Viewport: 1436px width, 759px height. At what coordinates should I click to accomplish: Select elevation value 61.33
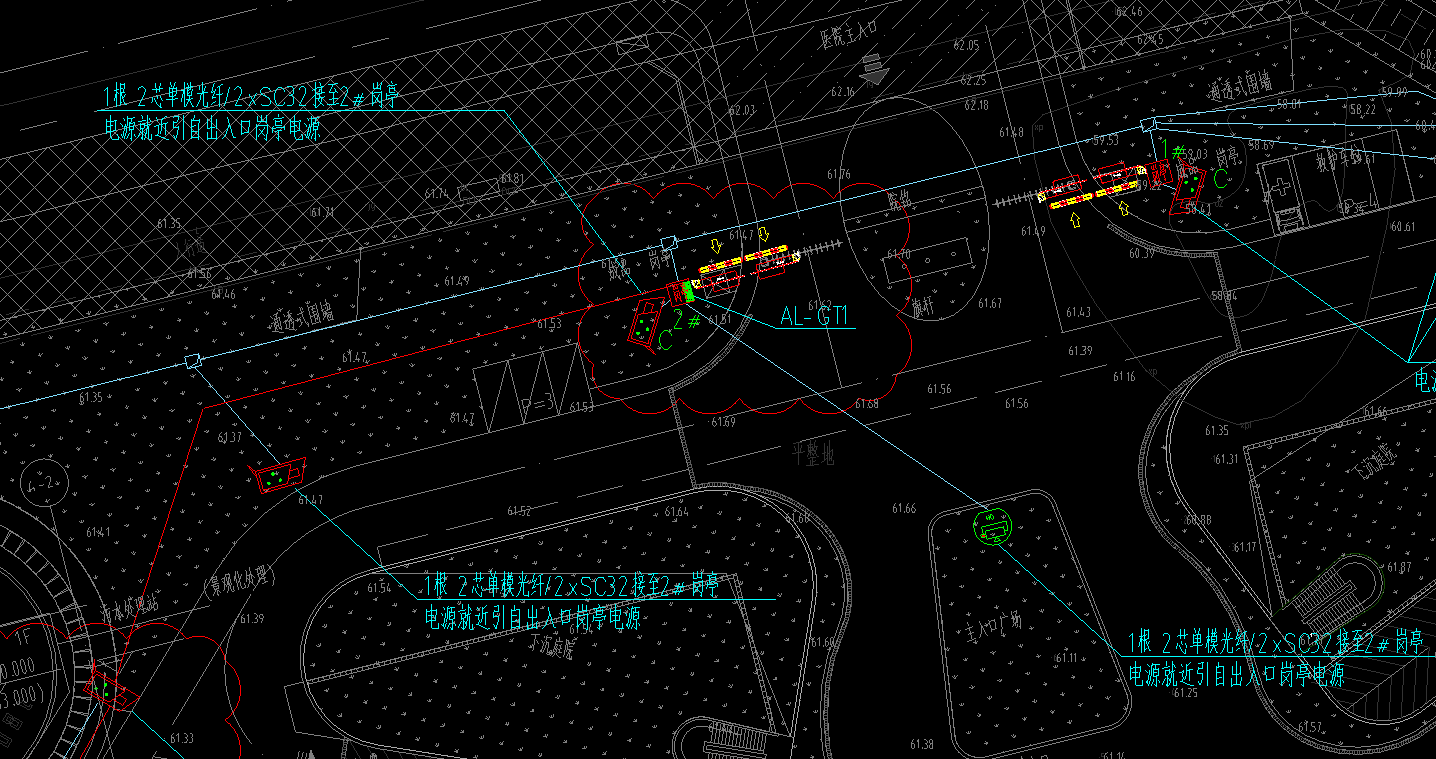pyautogui.click(x=181, y=738)
